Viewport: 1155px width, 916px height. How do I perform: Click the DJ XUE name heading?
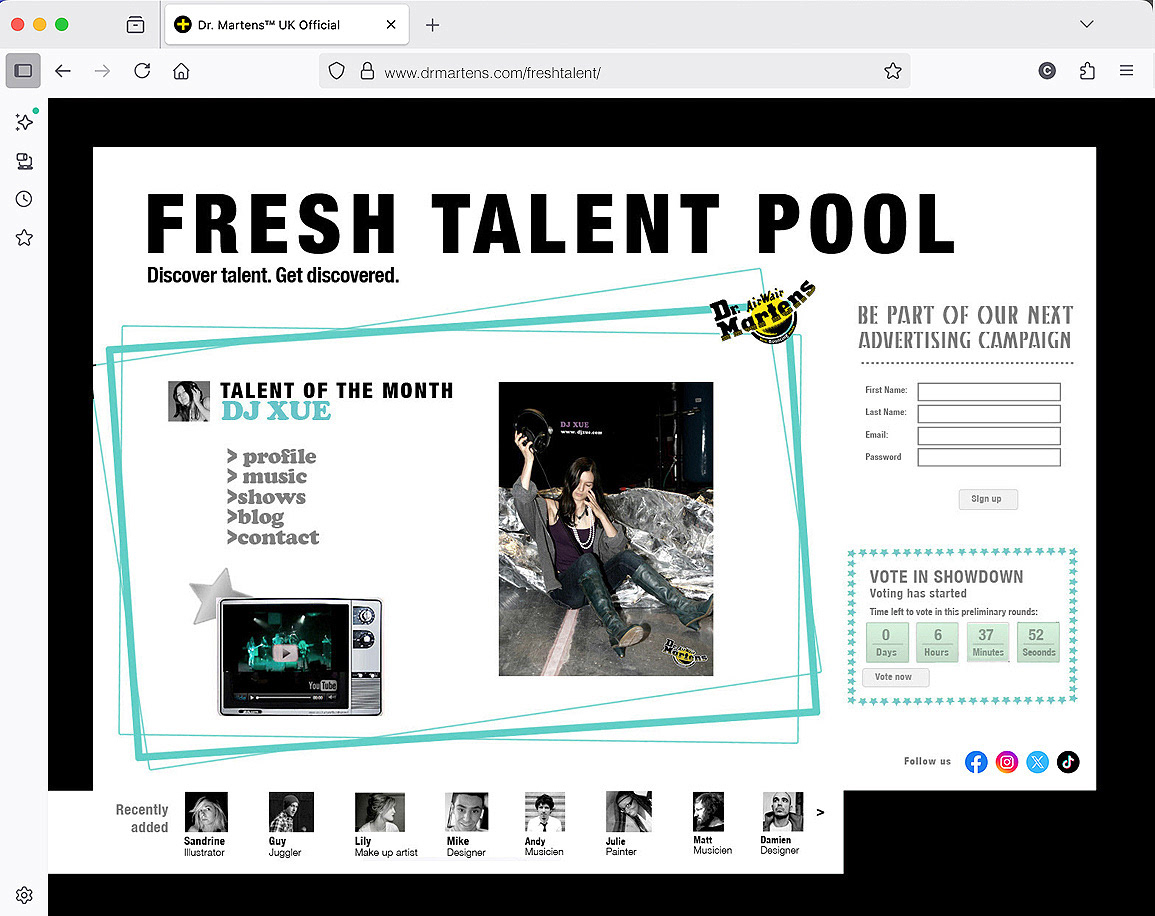[276, 411]
